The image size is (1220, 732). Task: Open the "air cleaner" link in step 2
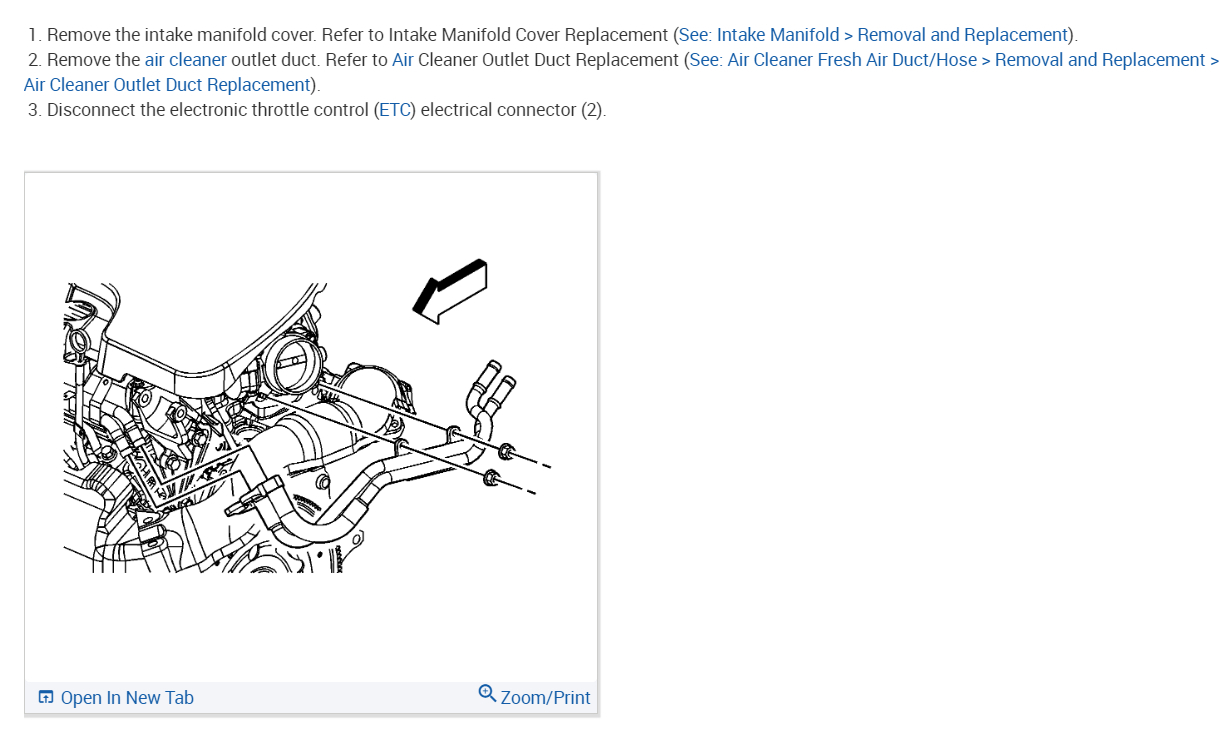[x=186, y=60]
